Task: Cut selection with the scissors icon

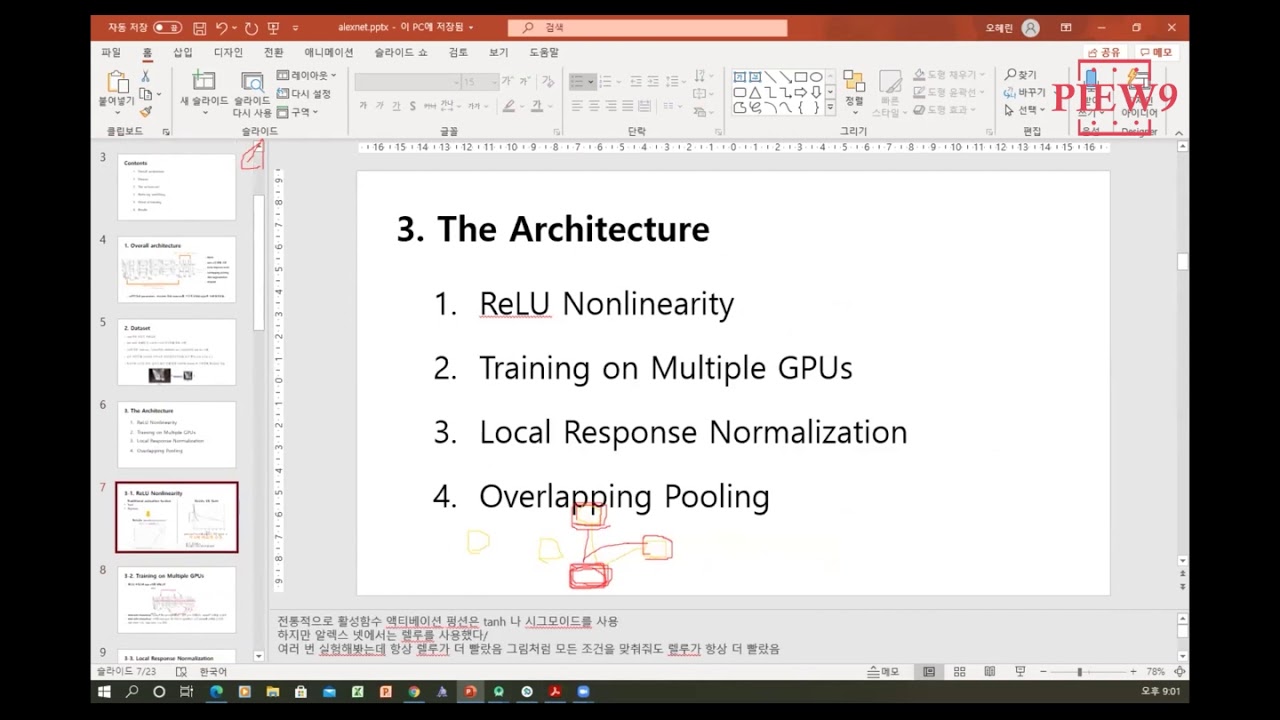Action: 145,76
